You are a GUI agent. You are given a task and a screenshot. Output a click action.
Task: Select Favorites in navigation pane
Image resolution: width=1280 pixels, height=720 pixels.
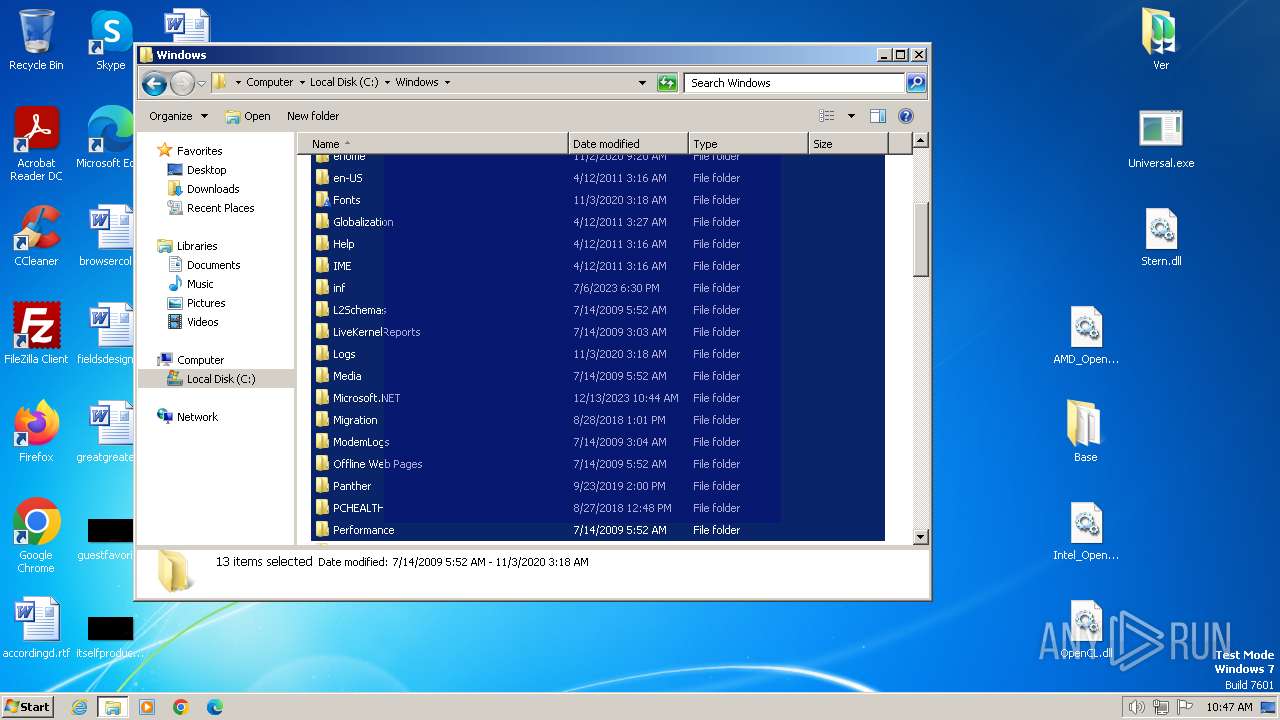[x=199, y=151]
